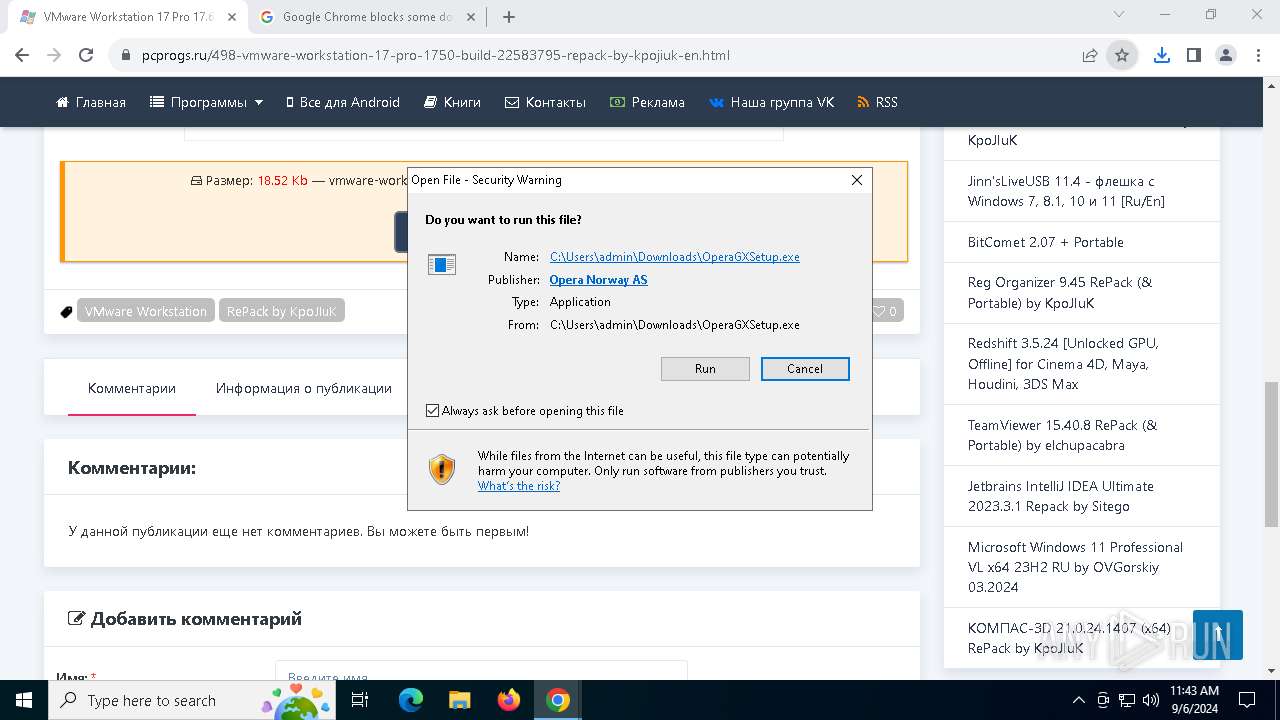This screenshot has height=720, width=1280.
Task: Click the Type here to search box
Action: click(x=190, y=700)
